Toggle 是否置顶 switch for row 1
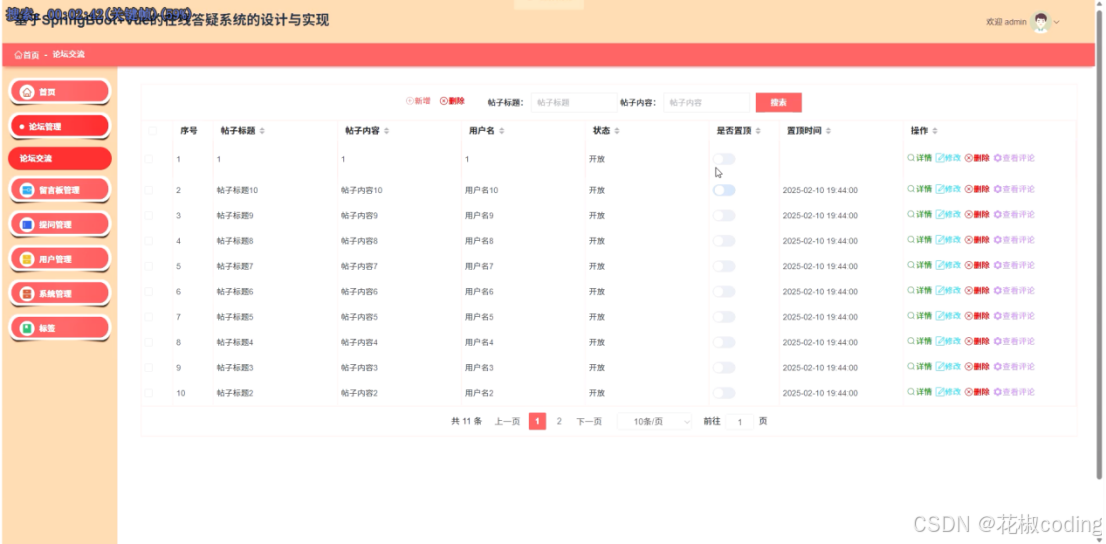This screenshot has width=1106, height=544. coord(724,159)
